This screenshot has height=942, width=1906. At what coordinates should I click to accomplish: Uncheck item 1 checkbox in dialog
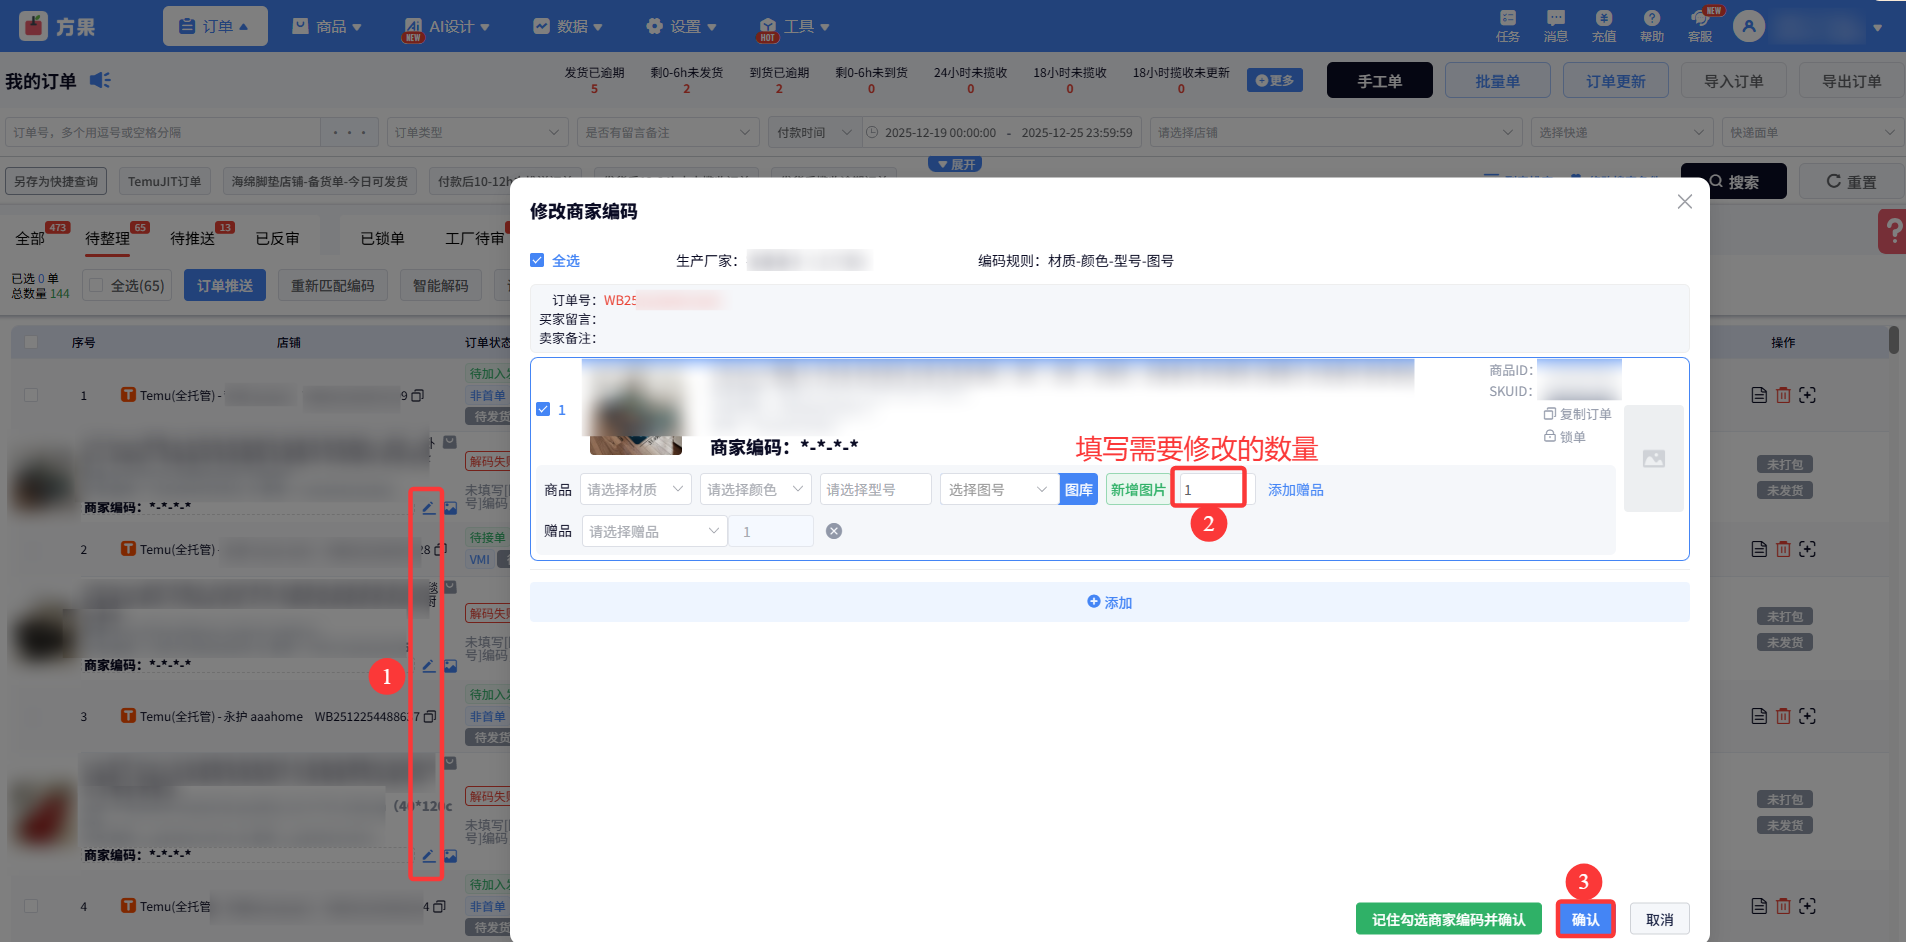point(543,409)
